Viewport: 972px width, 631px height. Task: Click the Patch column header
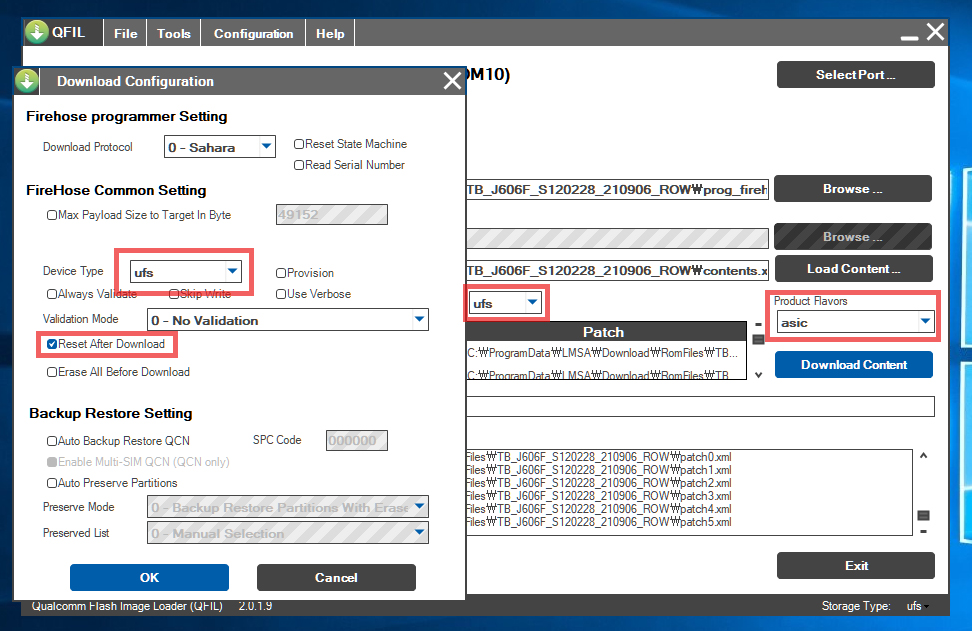(x=606, y=332)
